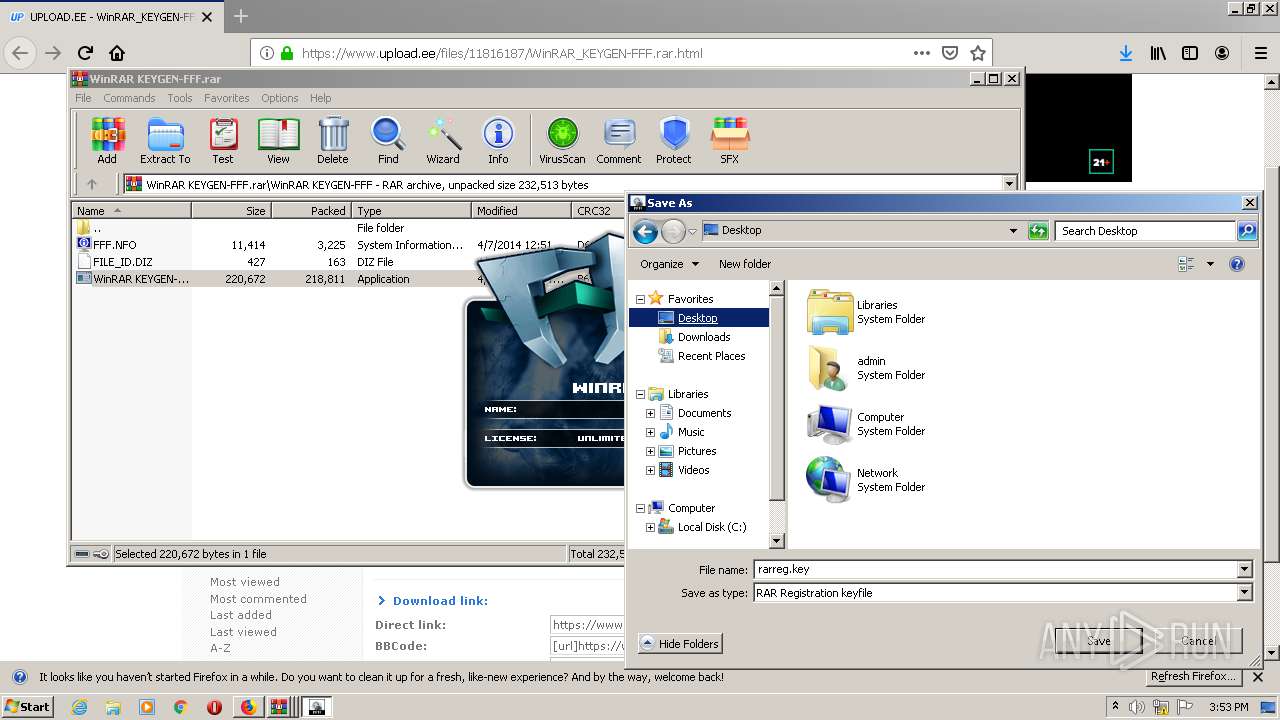Click the Search Desktop field
This screenshot has width=1280, height=720.
coord(1145,231)
